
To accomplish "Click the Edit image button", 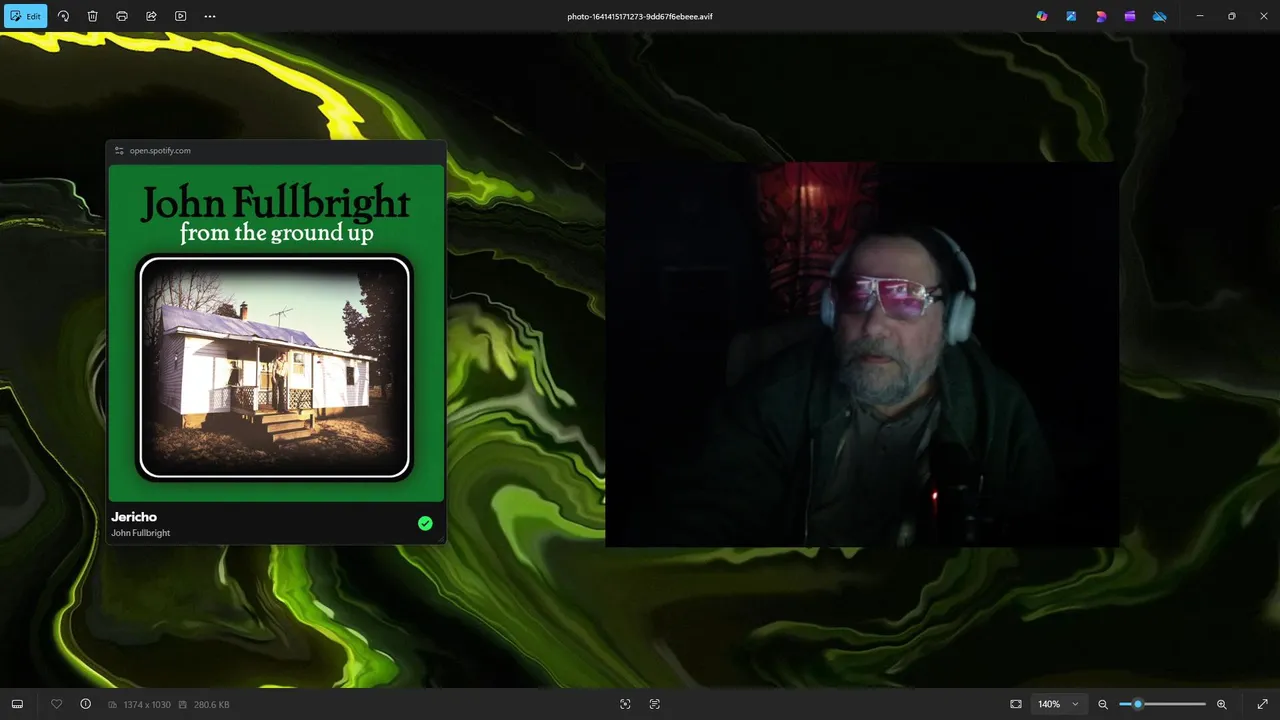I will pos(25,16).
